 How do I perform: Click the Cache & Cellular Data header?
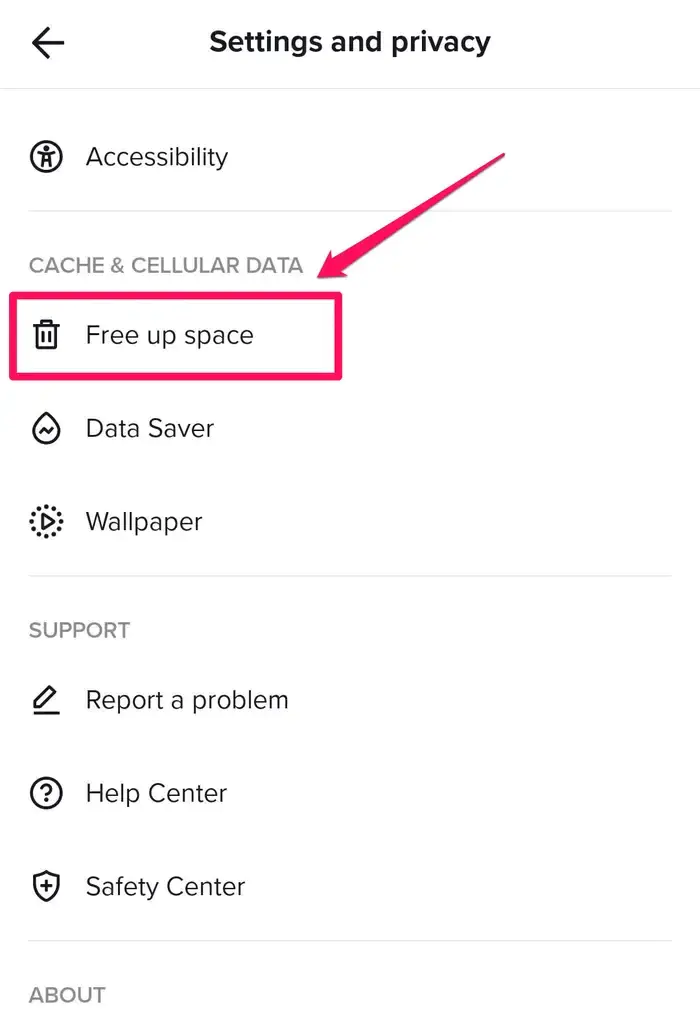166,265
